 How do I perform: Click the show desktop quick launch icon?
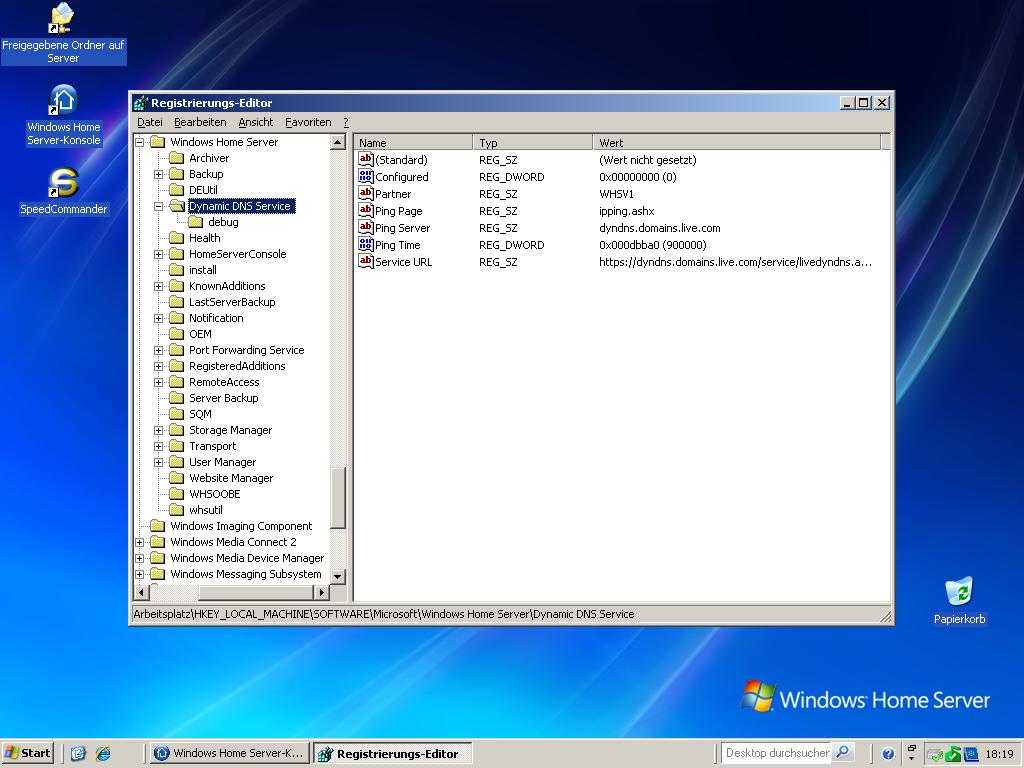(x=78, y=753)
